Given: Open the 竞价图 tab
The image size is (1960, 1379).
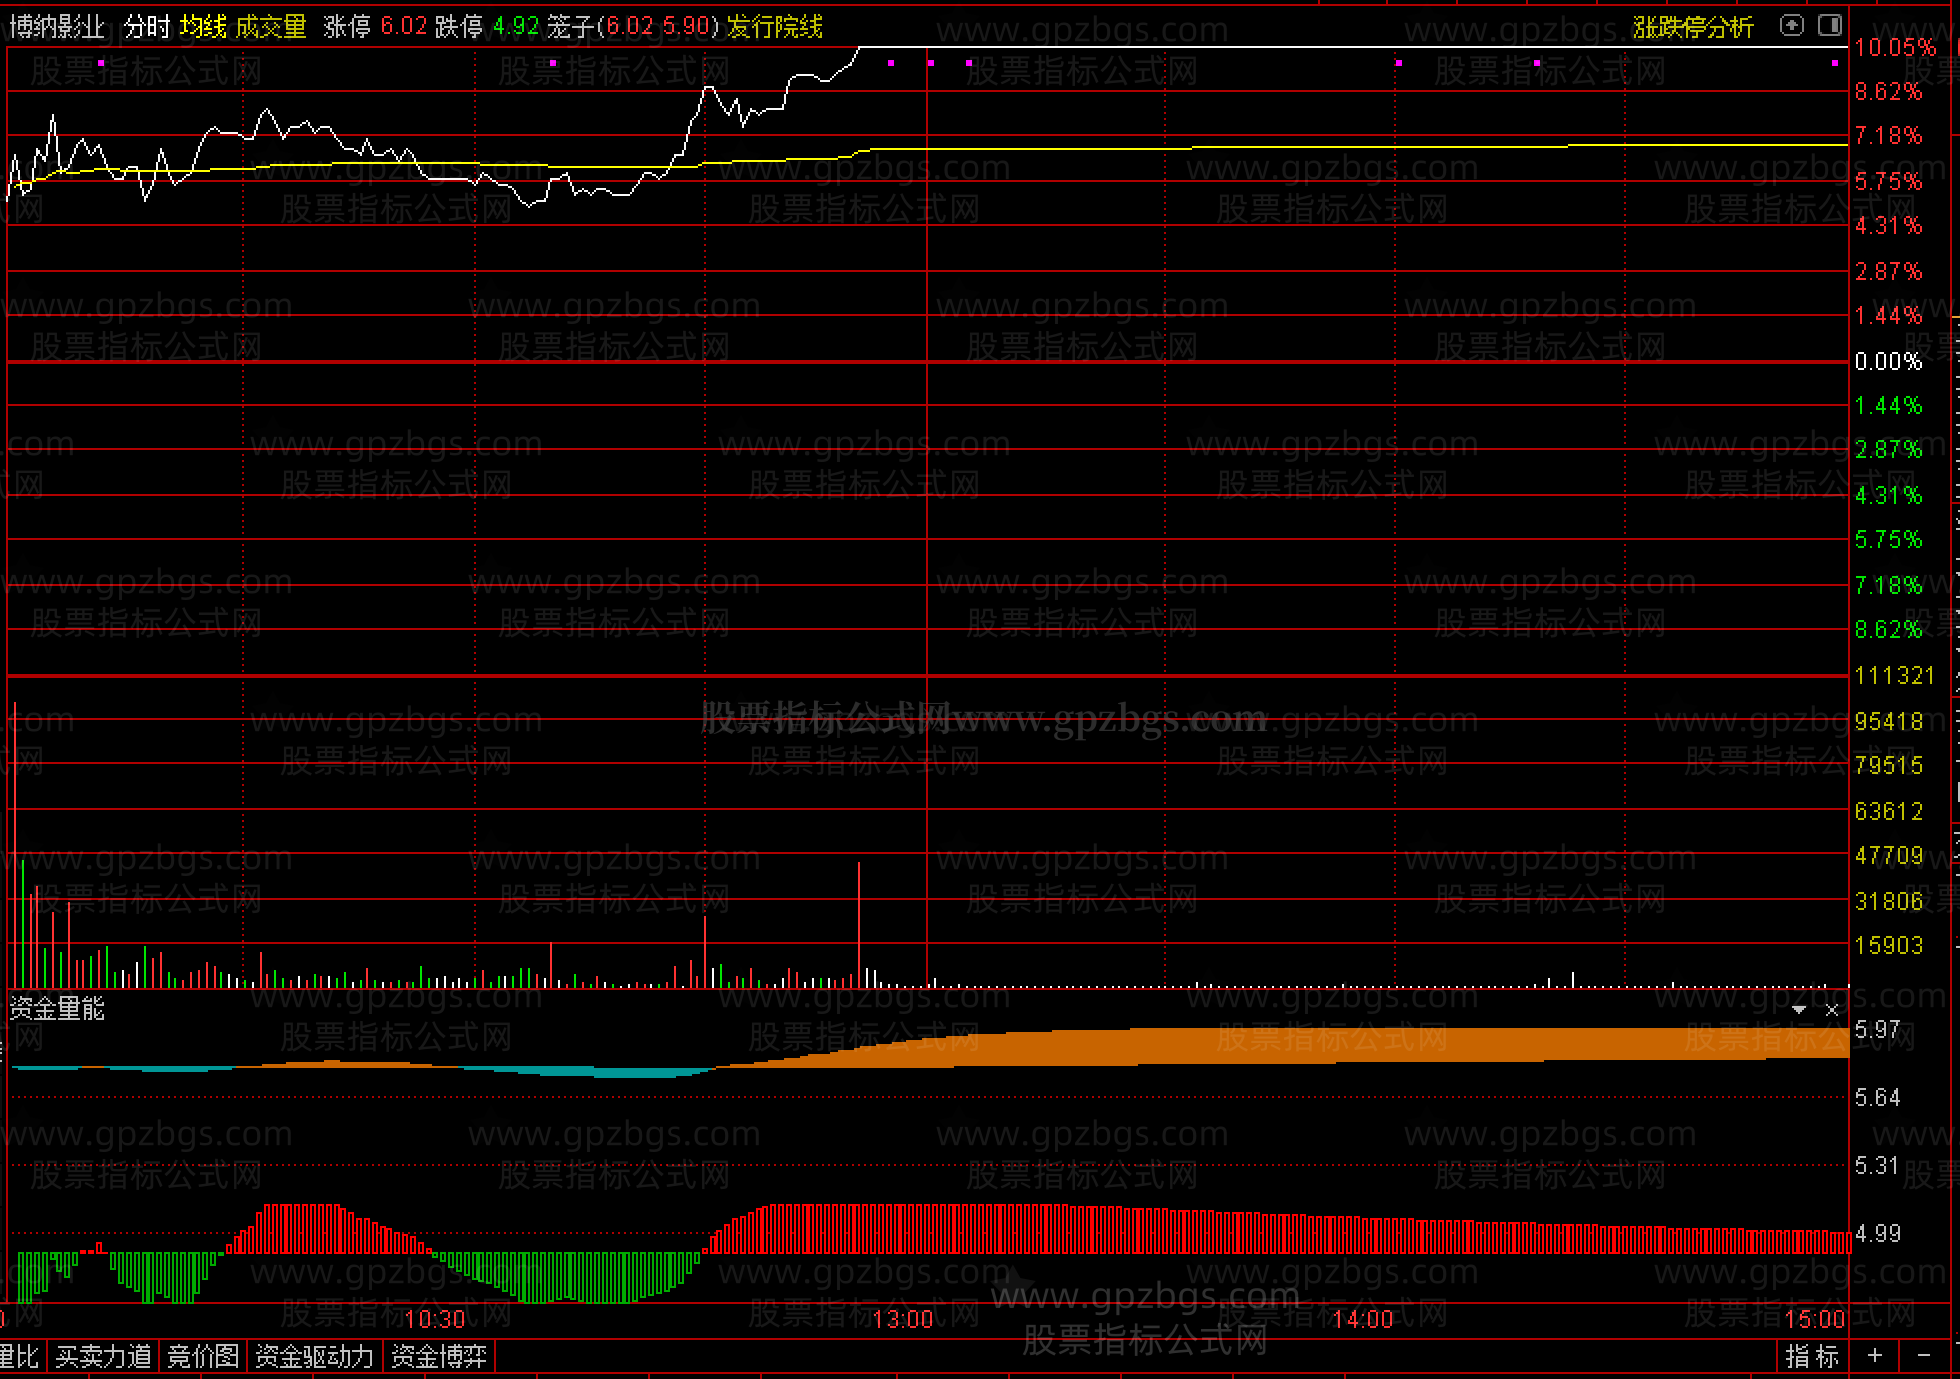Looking at the screenshot, I should 203,1356.
